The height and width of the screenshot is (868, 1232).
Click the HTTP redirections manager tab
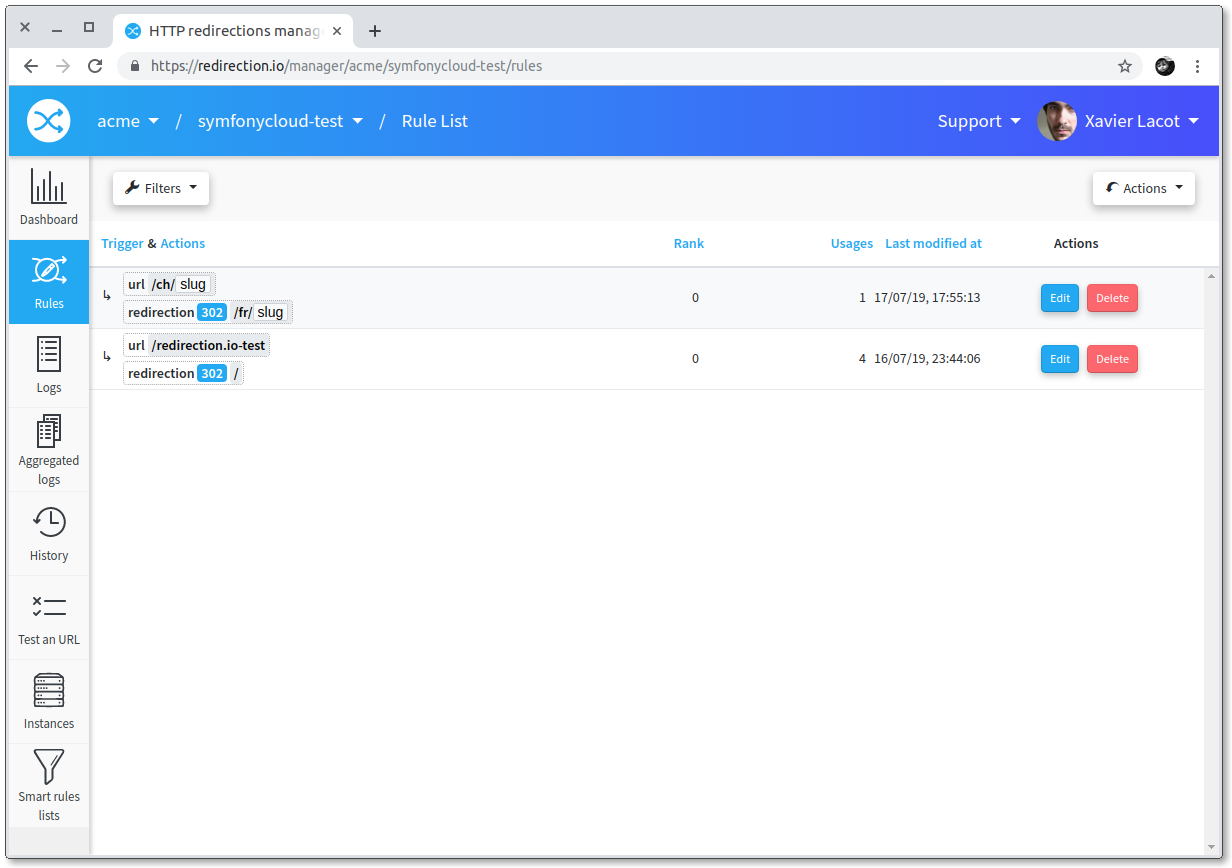233,31
